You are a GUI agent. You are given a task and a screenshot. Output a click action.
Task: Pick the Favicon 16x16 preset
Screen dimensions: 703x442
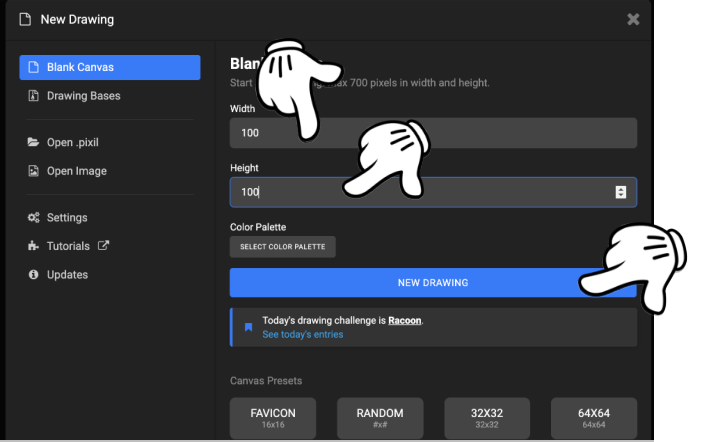(273, 418)
